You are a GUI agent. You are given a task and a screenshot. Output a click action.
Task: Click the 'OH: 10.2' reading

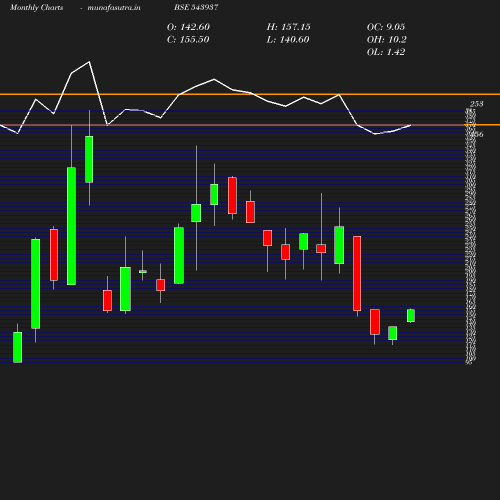pos(387,40)
